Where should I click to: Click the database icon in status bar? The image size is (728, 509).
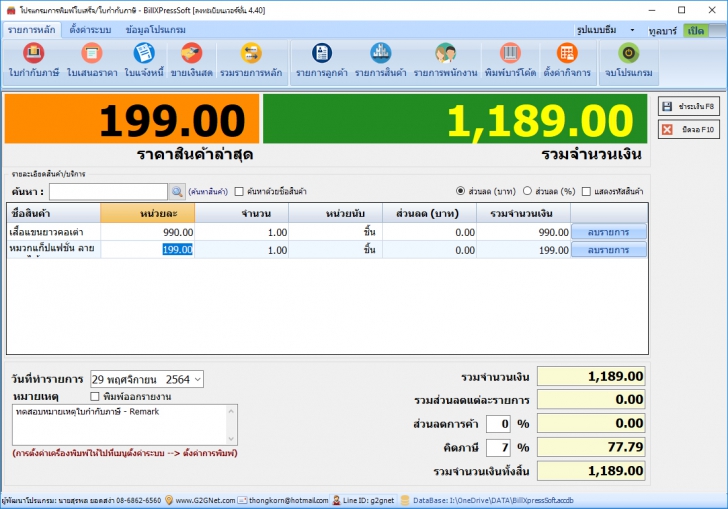[405, 500]
